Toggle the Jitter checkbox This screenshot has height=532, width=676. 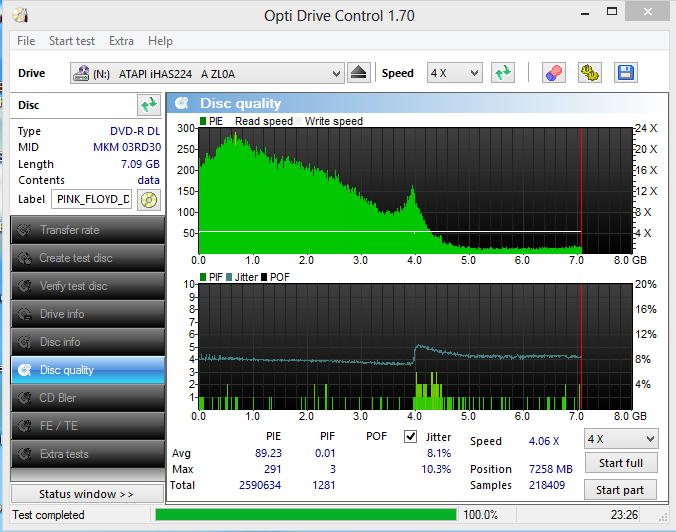(410, 437)
